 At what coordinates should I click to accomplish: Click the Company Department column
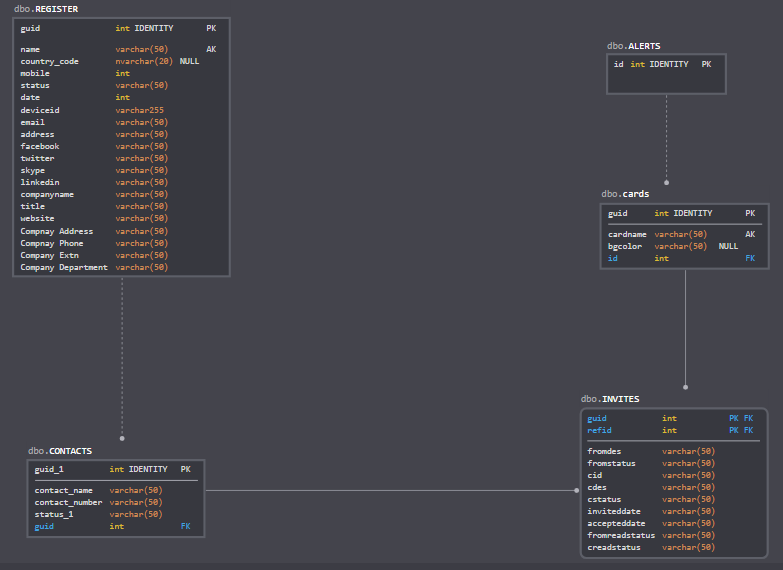(x=64, y=267)
